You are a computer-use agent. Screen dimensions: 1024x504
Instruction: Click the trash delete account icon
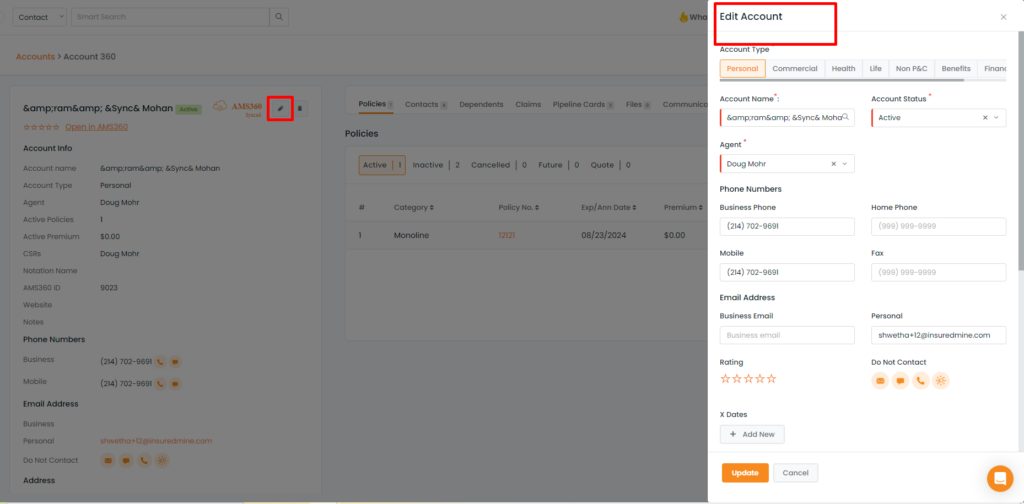pyautogui.click(x=300, y=108)
